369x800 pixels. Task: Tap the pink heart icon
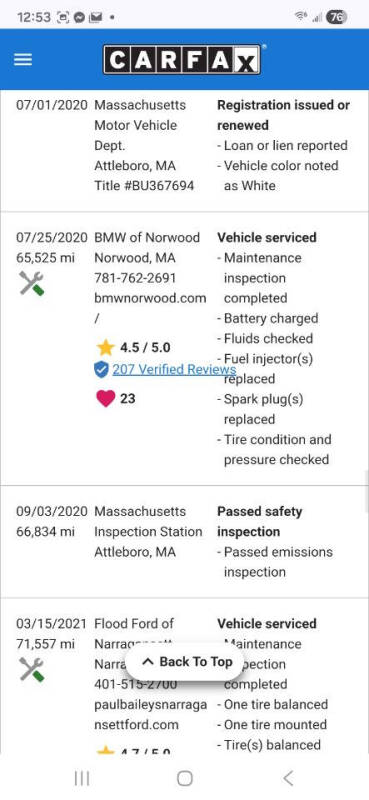[x=105, y=398]
